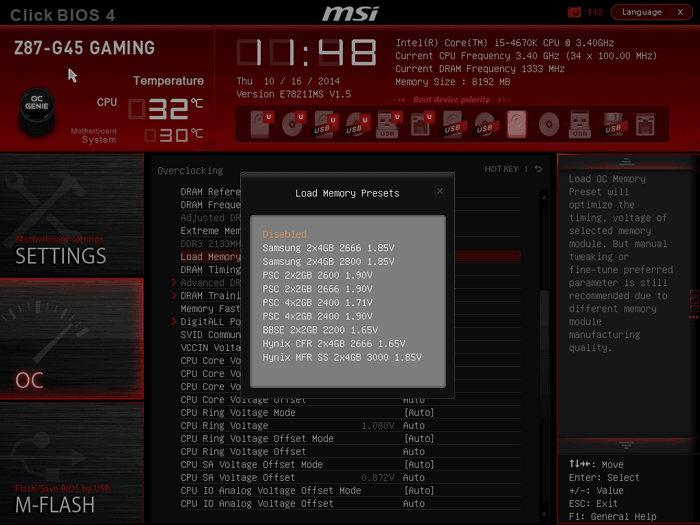The height and width of the screenshot is (525, 700).
Task: Select the Load Memory Preset row
Action: [x=350, y=257]
